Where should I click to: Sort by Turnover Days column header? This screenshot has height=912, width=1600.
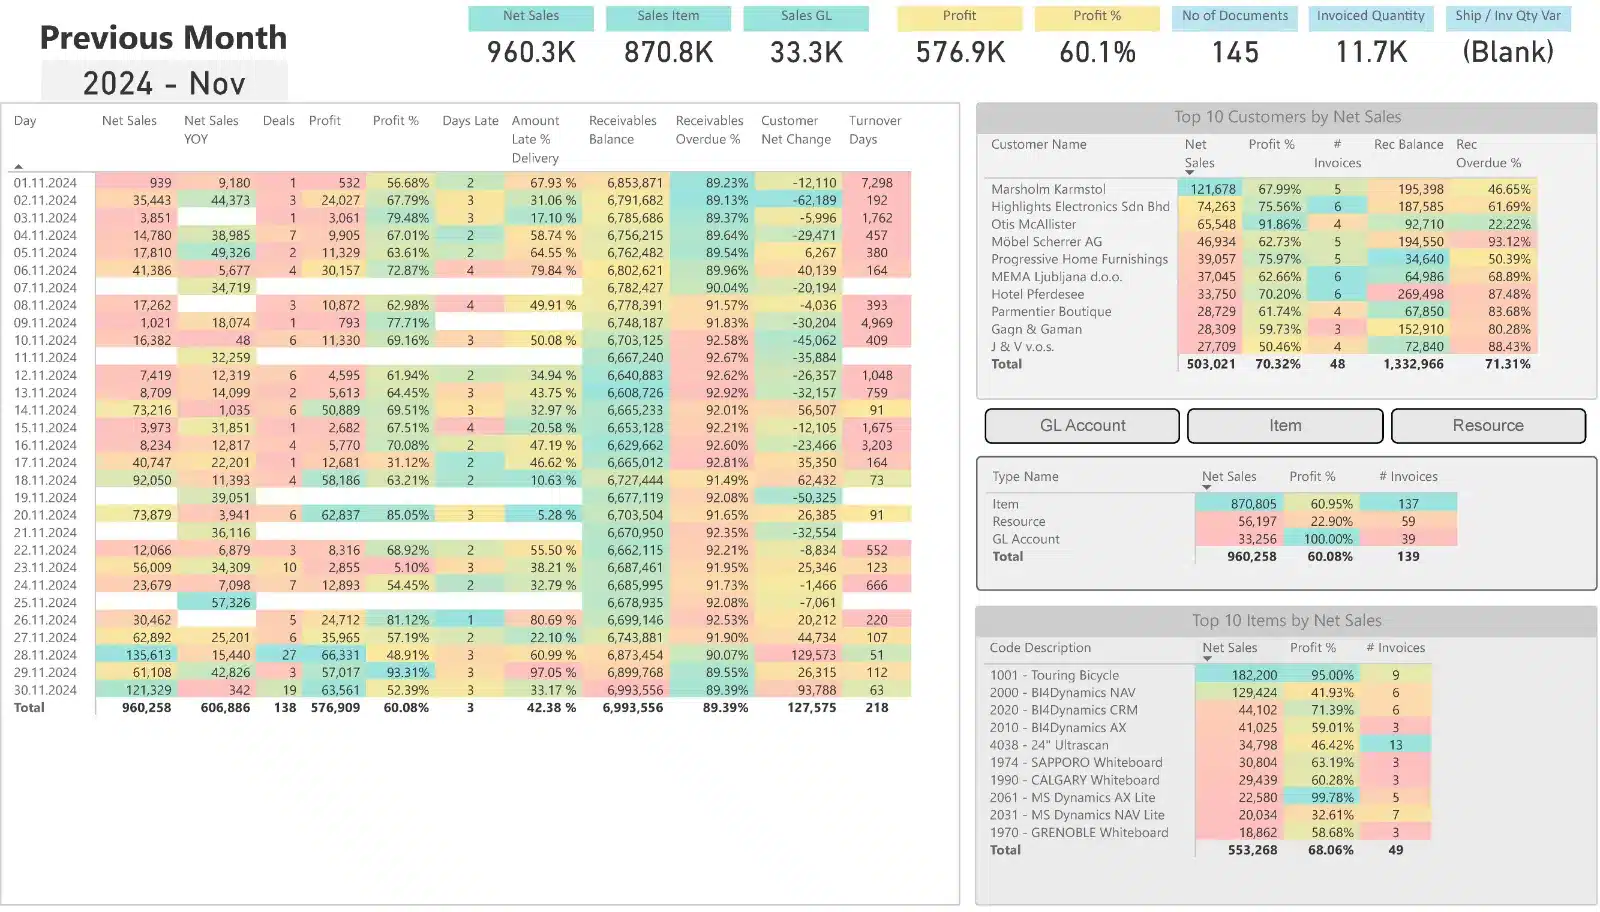[x=874, y=130]
